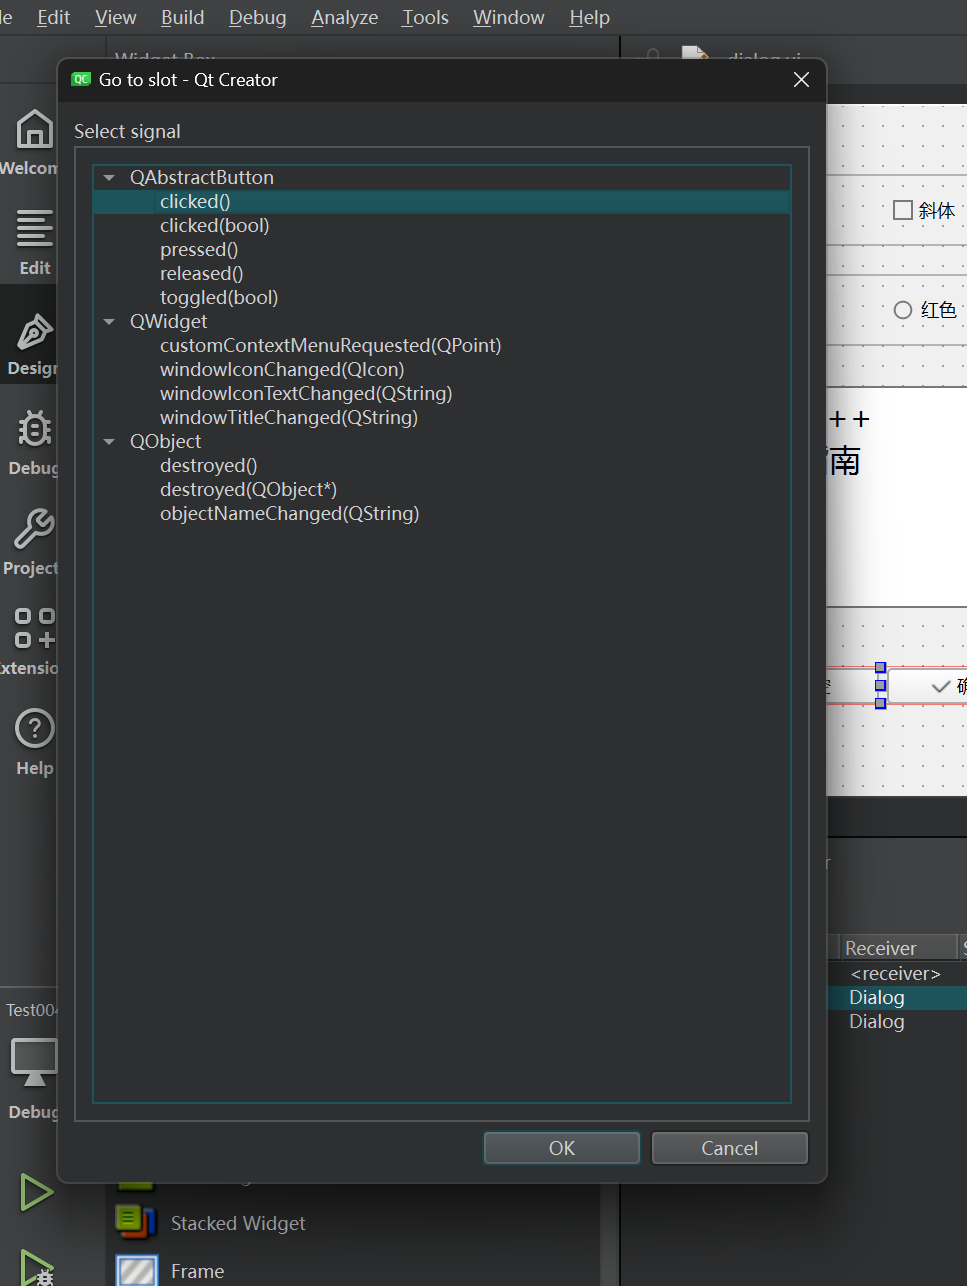Confirm signal selection with OK
This screenshot has width=967, height=1286.
pos(561,1148)
